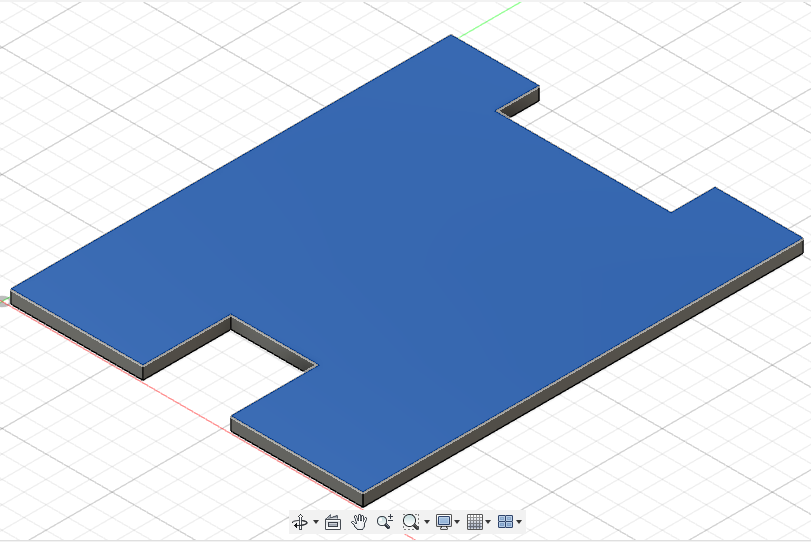Open the Viewports layout icon
The image size is (811, 542).
point(505,522)
